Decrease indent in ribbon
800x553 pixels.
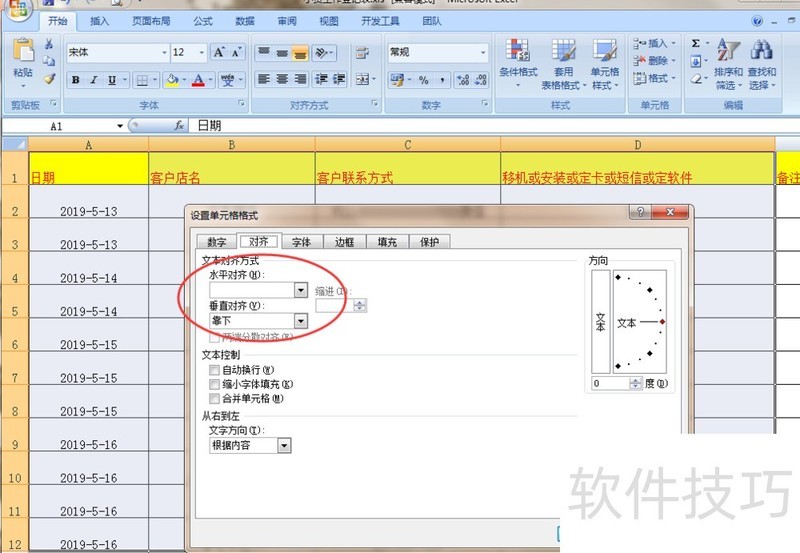321,79
